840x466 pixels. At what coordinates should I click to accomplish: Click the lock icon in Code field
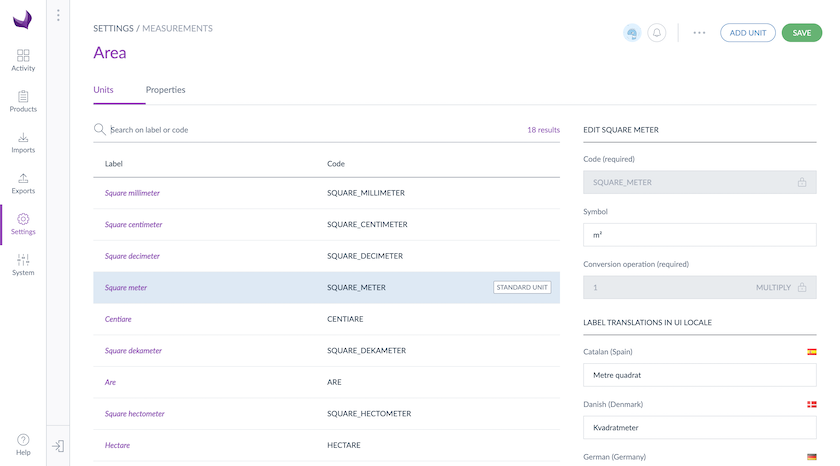click(802, 182)
